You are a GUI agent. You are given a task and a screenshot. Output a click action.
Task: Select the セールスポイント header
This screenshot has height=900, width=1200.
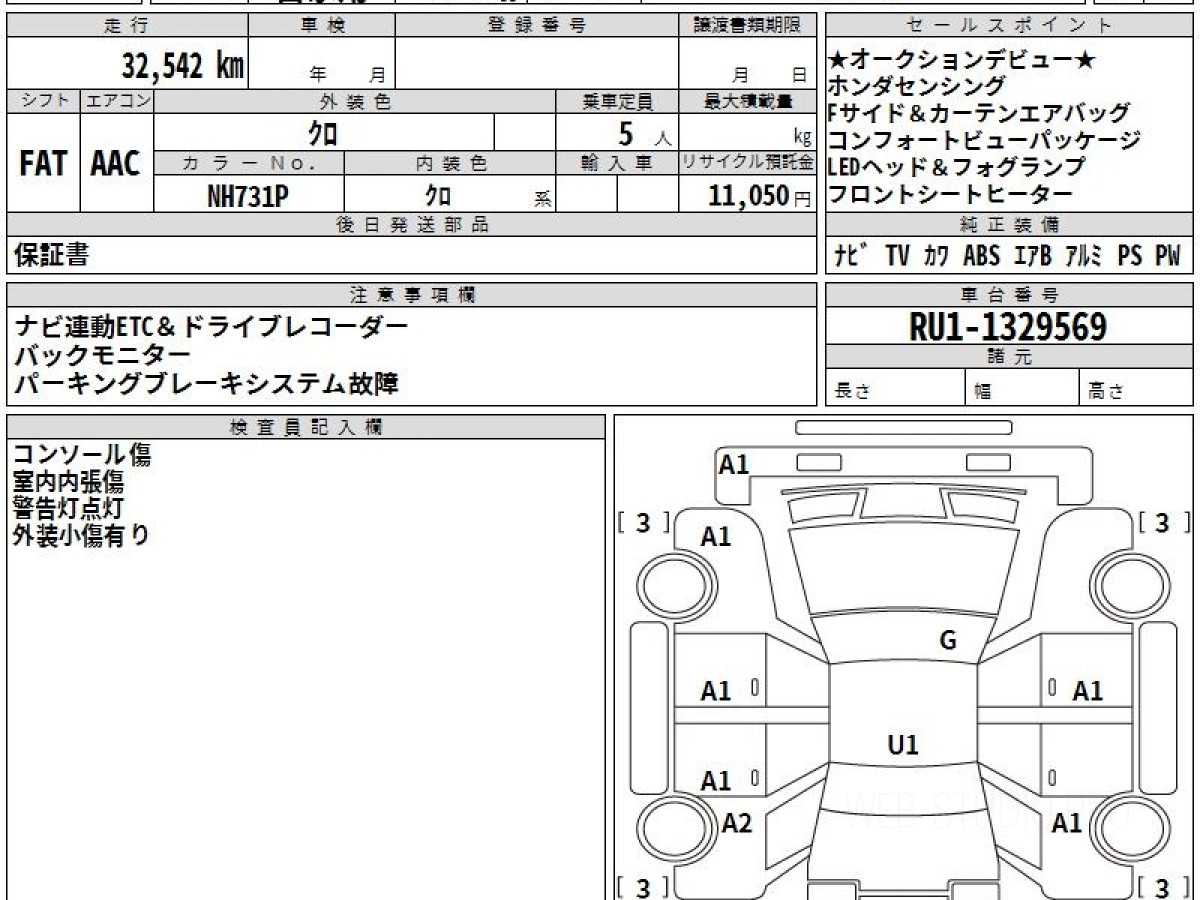pos(1009,26)
